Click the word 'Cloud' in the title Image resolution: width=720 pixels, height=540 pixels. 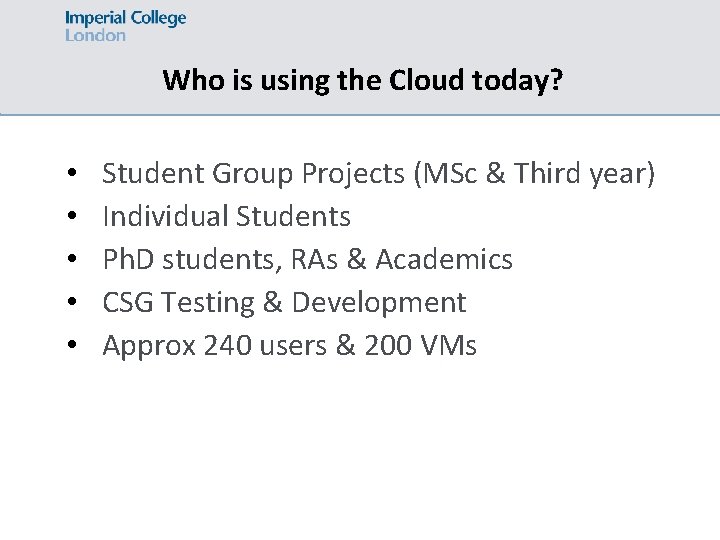point(427,80)
